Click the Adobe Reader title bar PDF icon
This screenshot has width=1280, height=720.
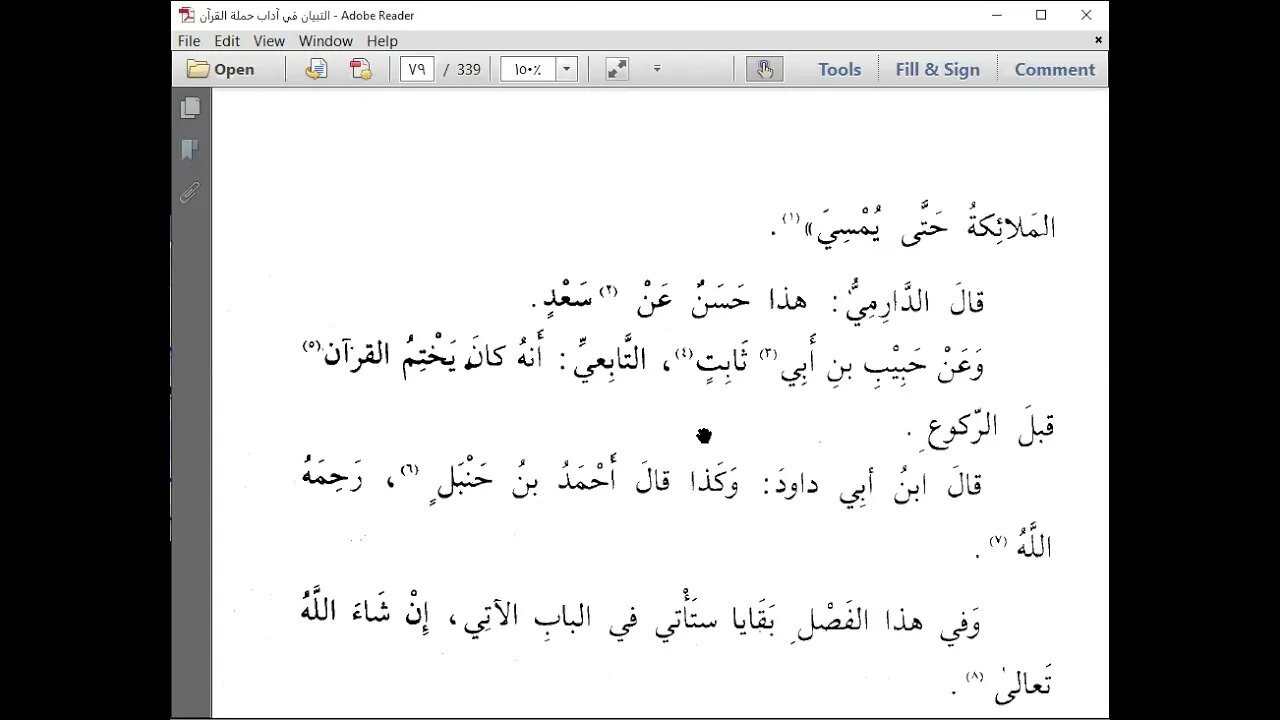[x=187, y=15]
